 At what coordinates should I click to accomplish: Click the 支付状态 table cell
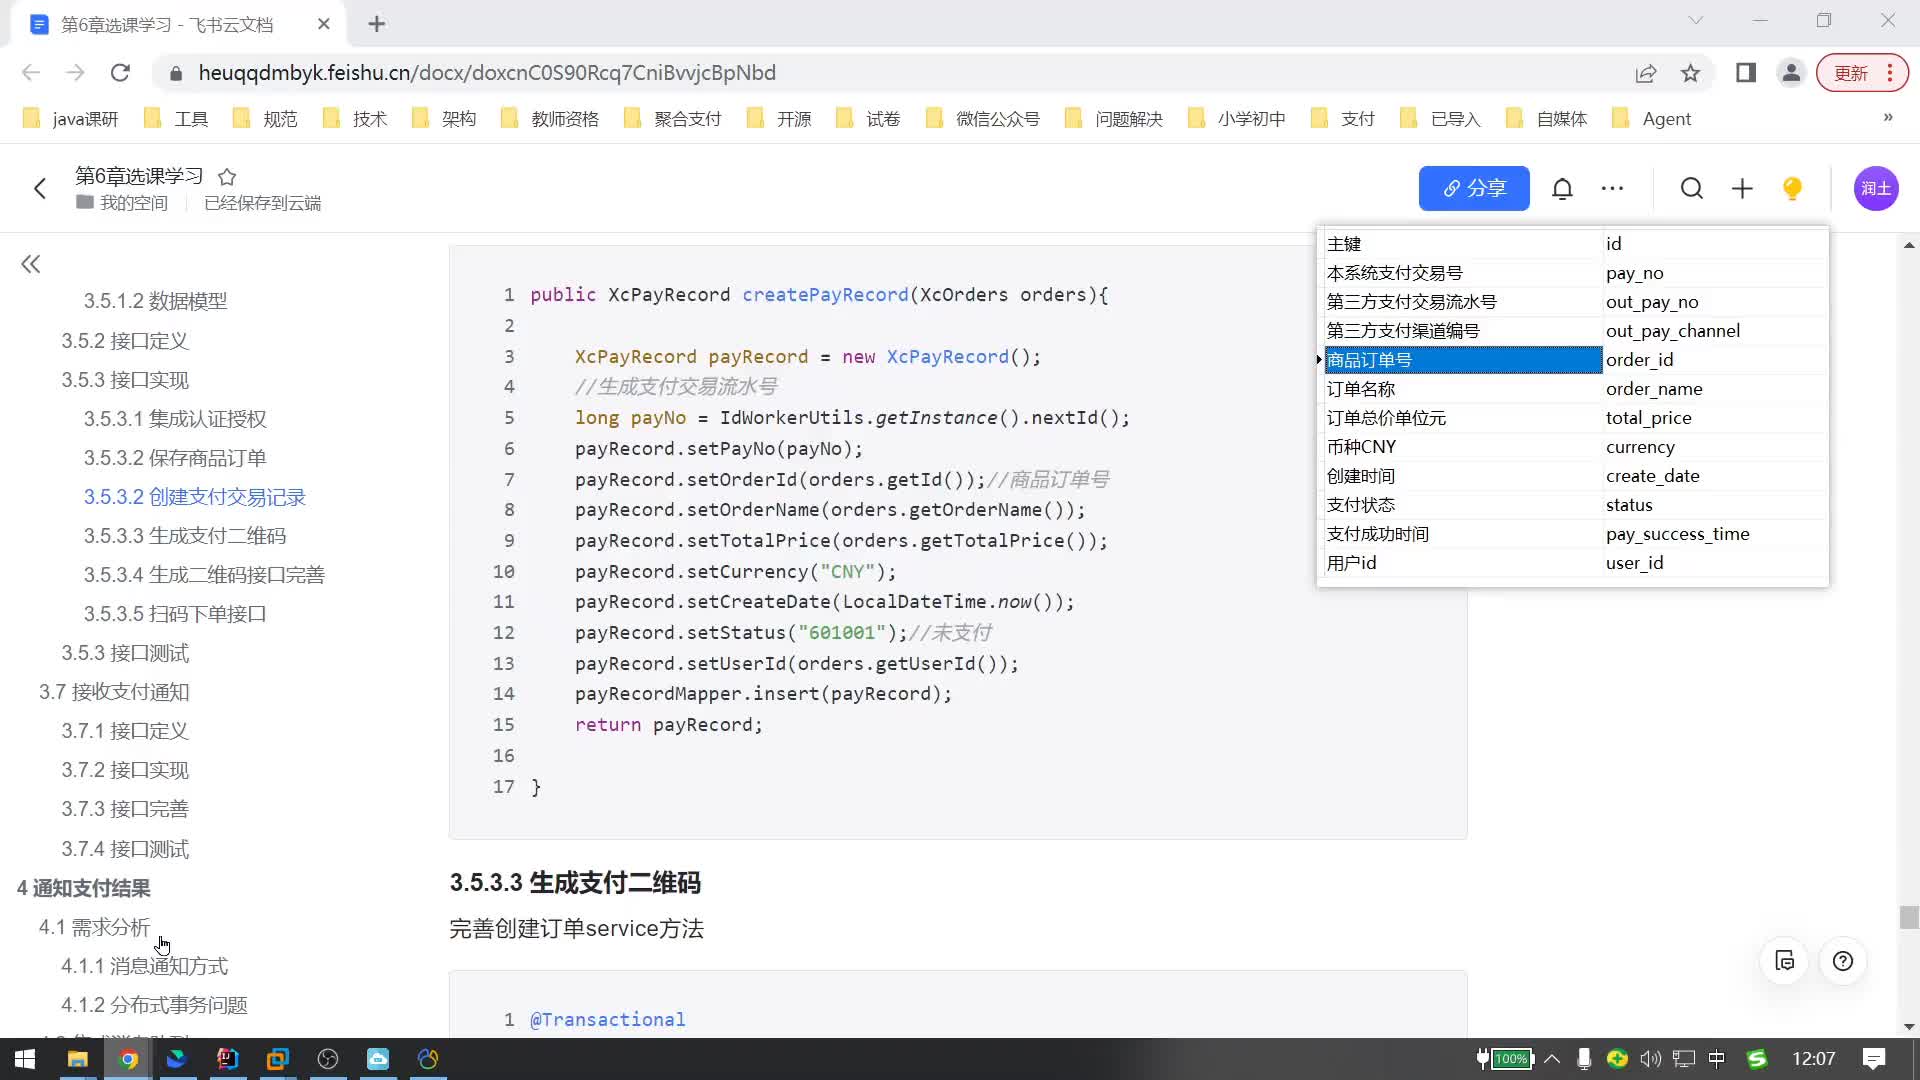click(1463, 505)
